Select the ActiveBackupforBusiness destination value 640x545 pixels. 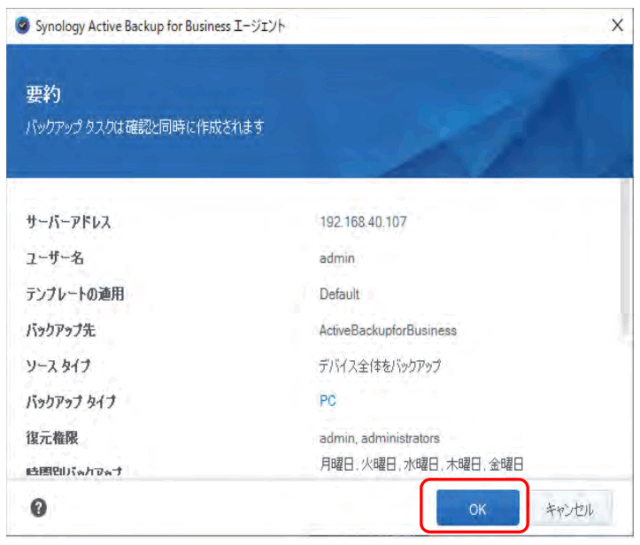390,330
